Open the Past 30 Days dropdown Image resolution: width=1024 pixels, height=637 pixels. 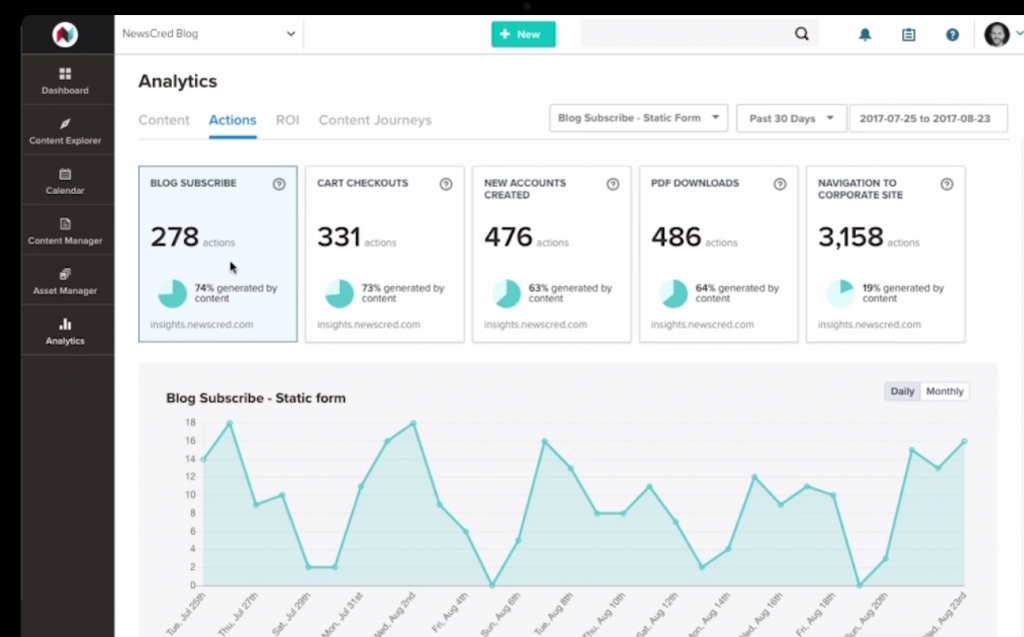[791, 118]
